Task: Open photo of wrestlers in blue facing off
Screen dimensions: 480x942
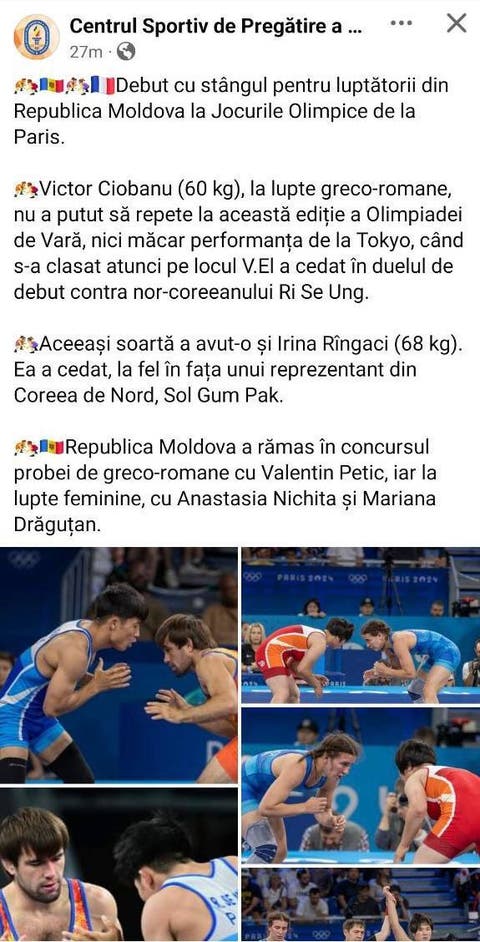Action: pos(119,665)
